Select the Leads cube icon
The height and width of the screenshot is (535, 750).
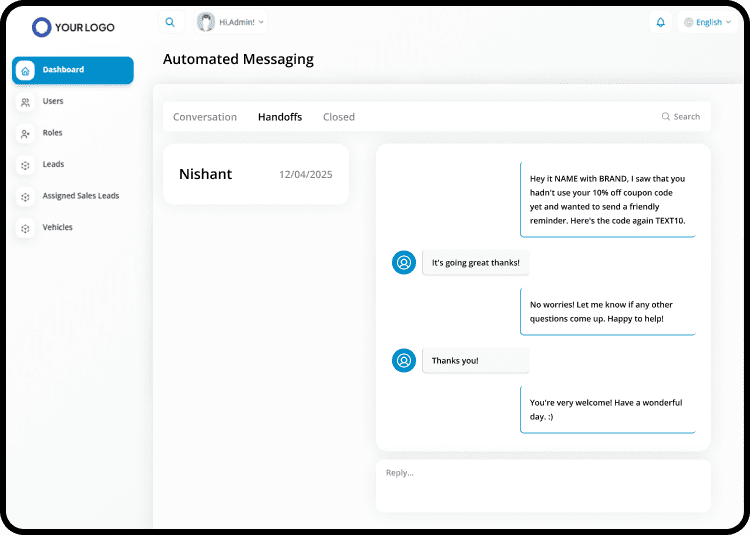[25, 165]
